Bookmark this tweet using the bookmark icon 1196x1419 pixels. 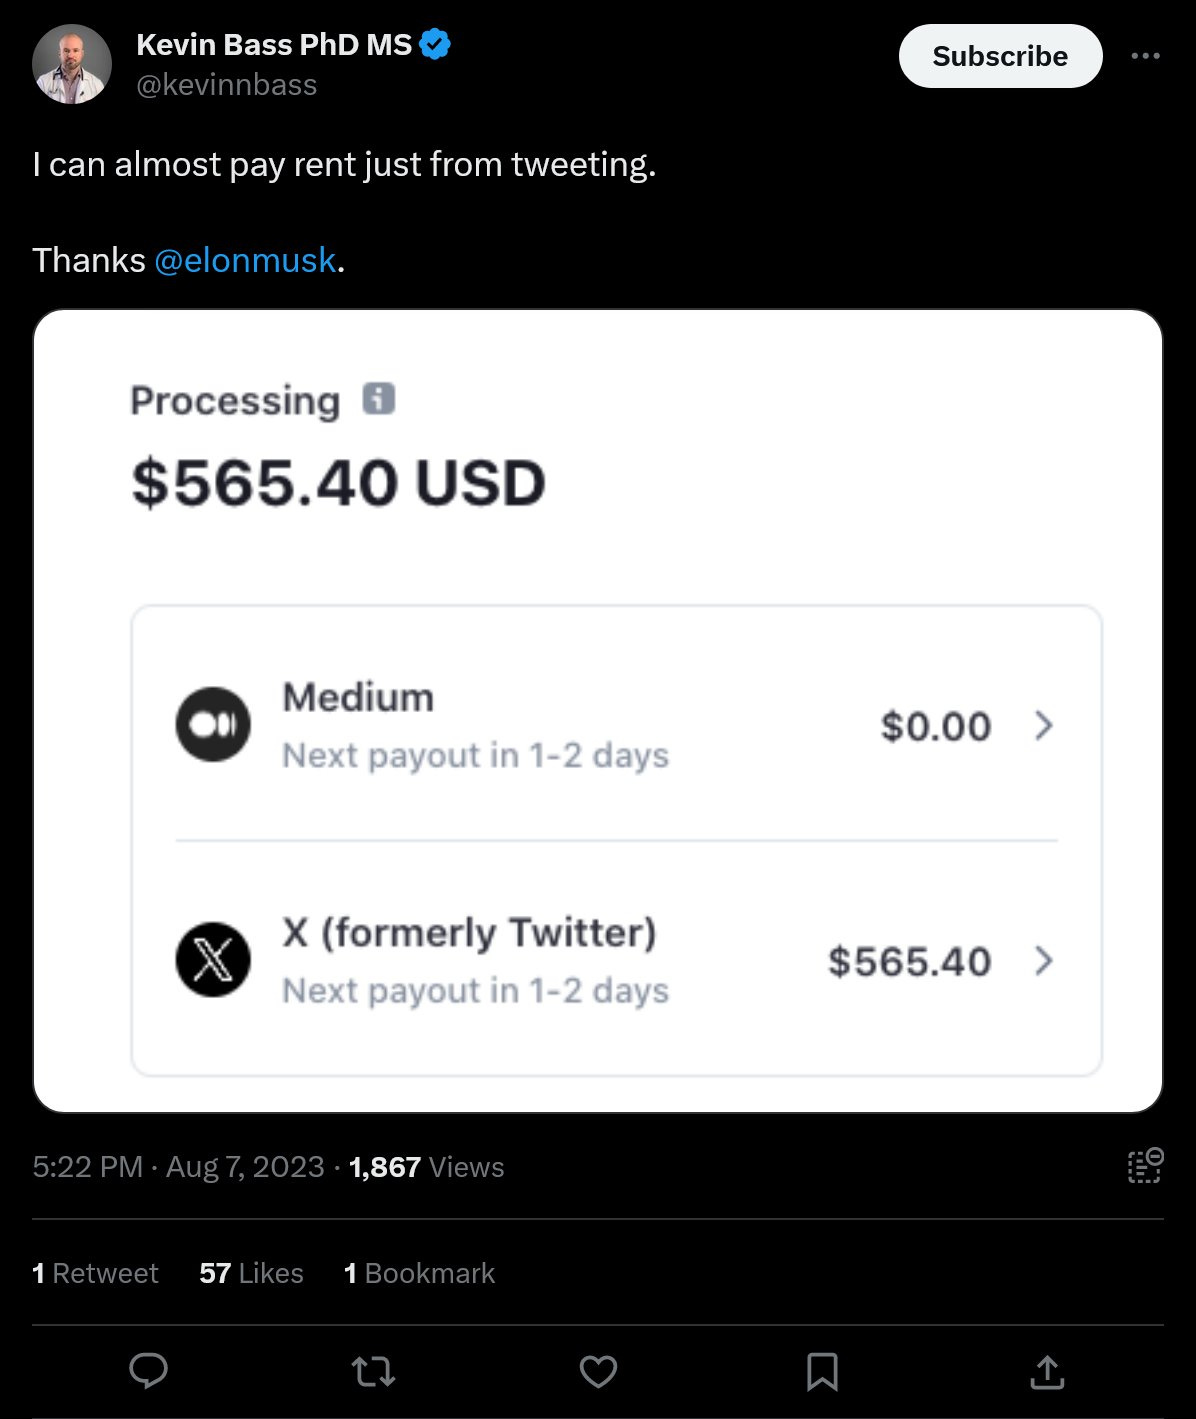822,1371
